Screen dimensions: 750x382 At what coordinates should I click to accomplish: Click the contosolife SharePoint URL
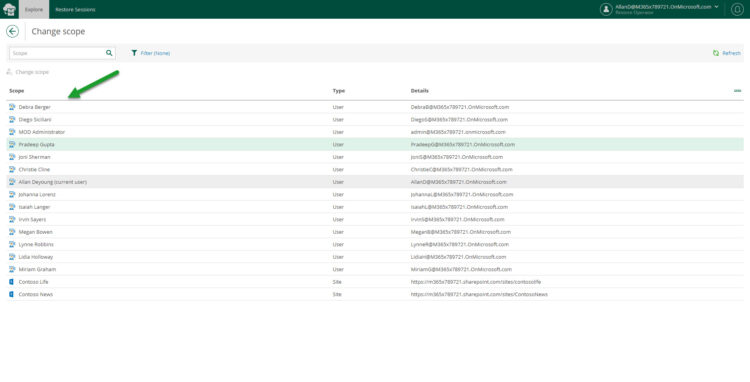(475, 282)
